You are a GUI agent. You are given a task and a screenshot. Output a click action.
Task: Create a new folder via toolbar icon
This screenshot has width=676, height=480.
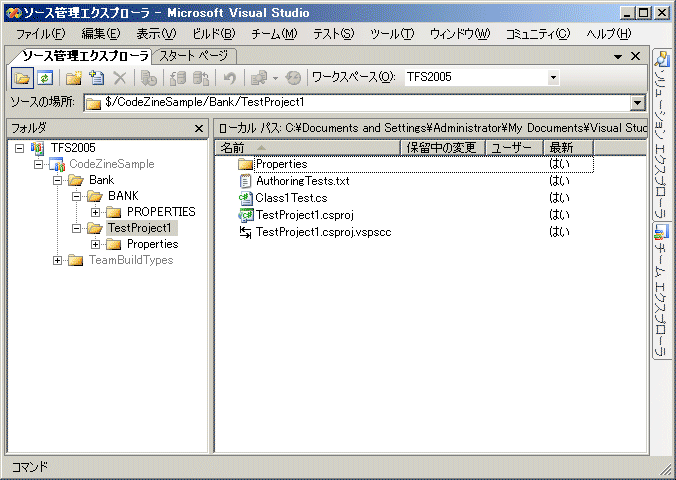(x=74, y=78)
